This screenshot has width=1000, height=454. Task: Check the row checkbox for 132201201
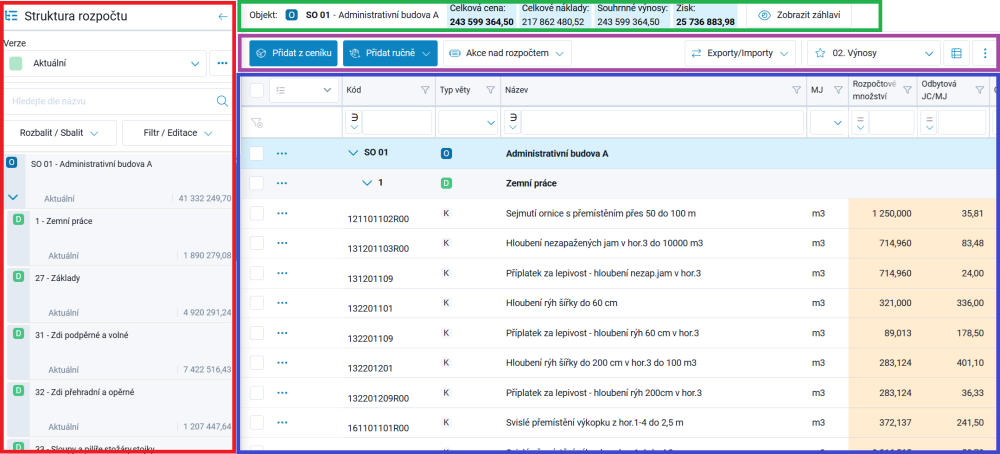tap(256, 362)
